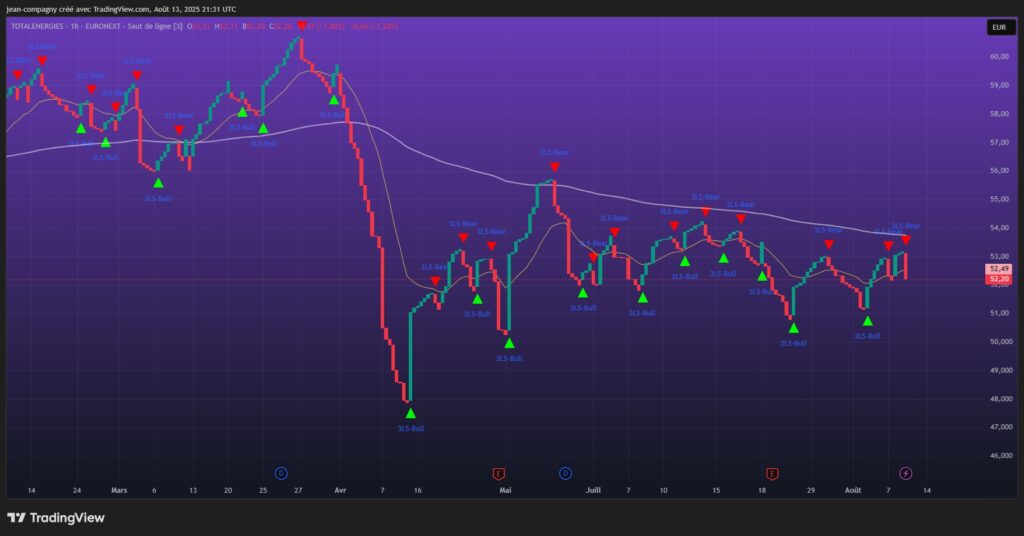Click the 60,00 level on price axis

pos(998,57)
